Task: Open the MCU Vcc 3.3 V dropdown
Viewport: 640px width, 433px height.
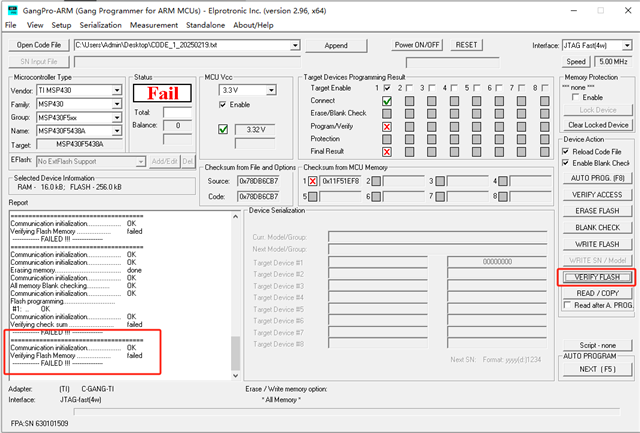Action: pos(271,90)
